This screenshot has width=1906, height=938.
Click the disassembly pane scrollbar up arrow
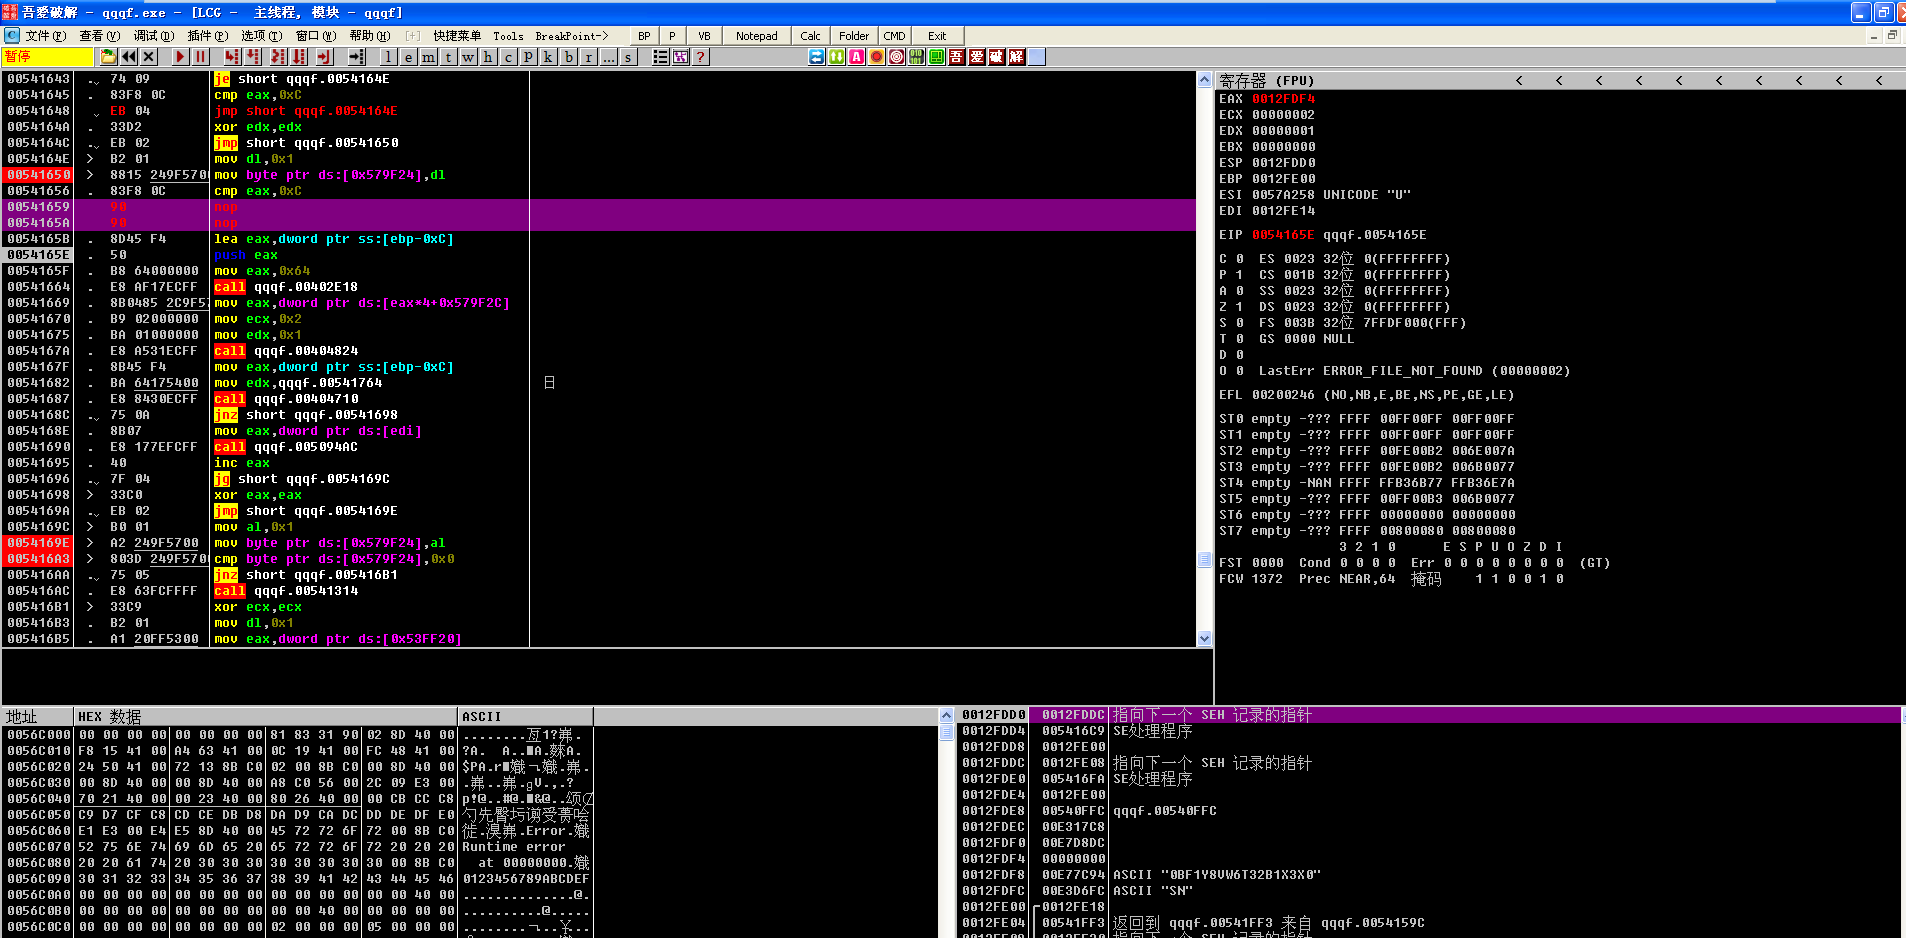(1205, 79)
